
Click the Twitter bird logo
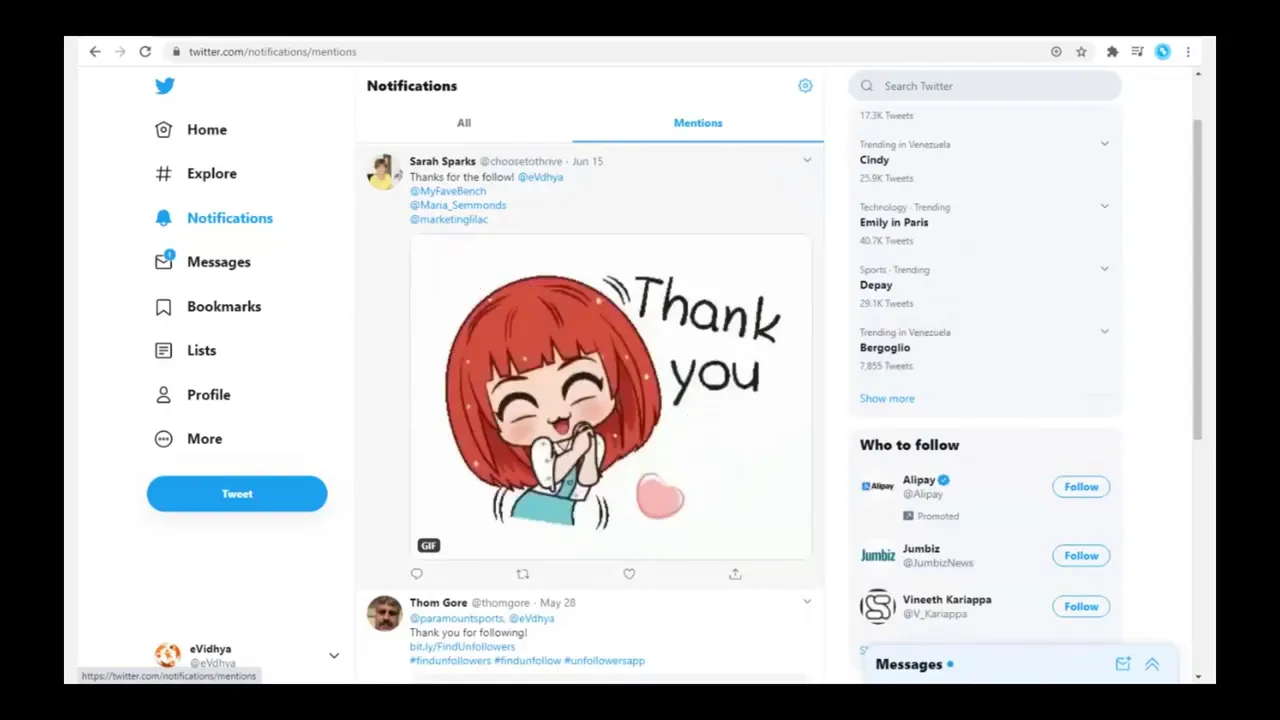coord(165,86)
